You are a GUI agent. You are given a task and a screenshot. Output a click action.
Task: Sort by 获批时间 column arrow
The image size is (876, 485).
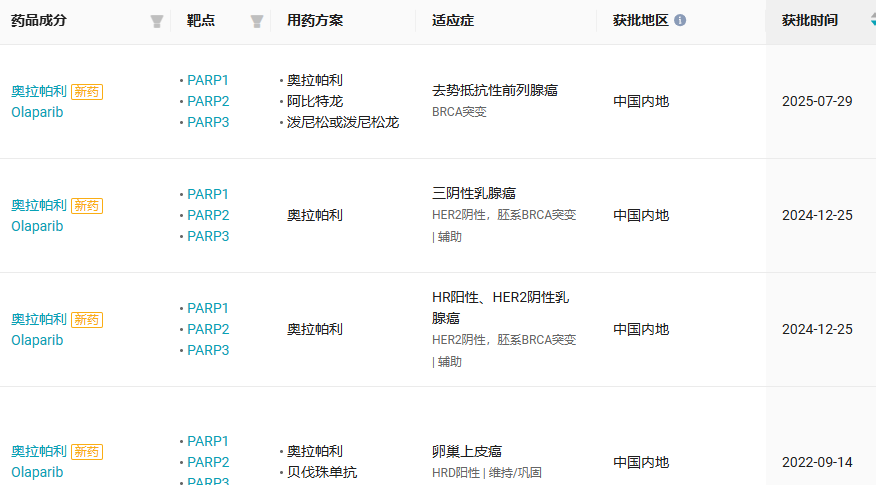coord(873,20)
